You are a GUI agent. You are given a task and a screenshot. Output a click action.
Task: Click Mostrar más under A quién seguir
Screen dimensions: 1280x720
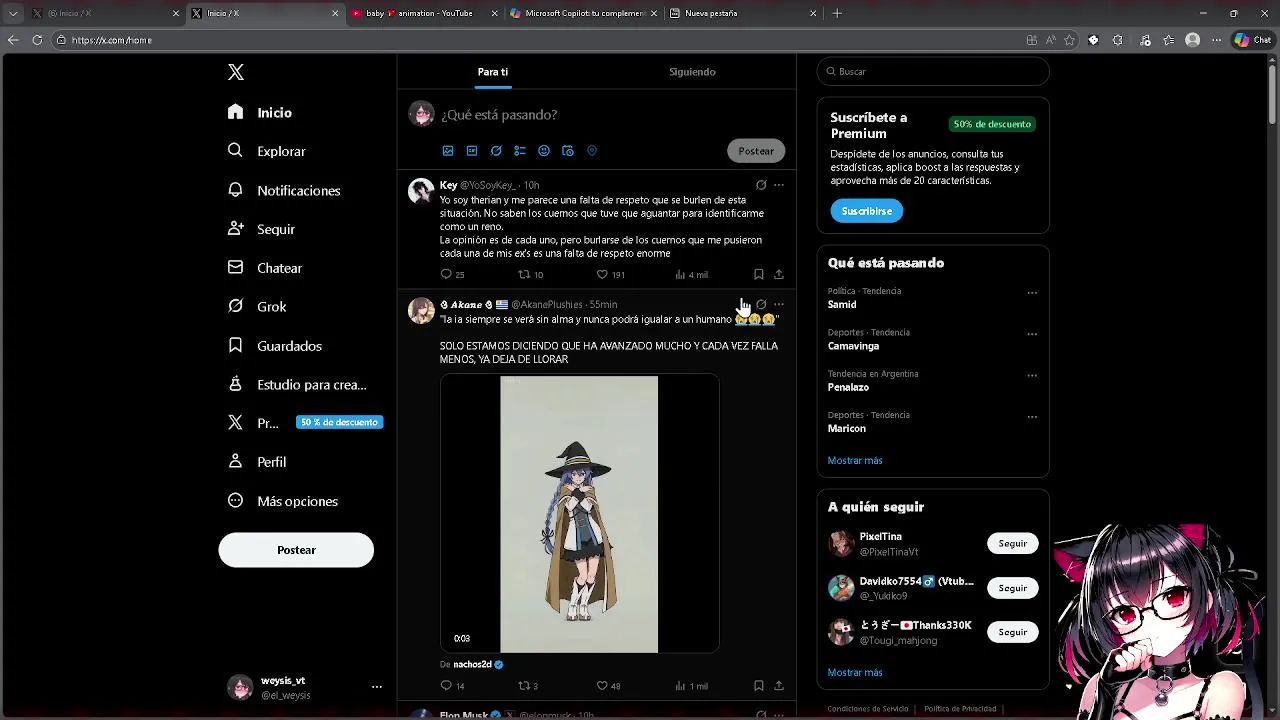tap(855, 673)
